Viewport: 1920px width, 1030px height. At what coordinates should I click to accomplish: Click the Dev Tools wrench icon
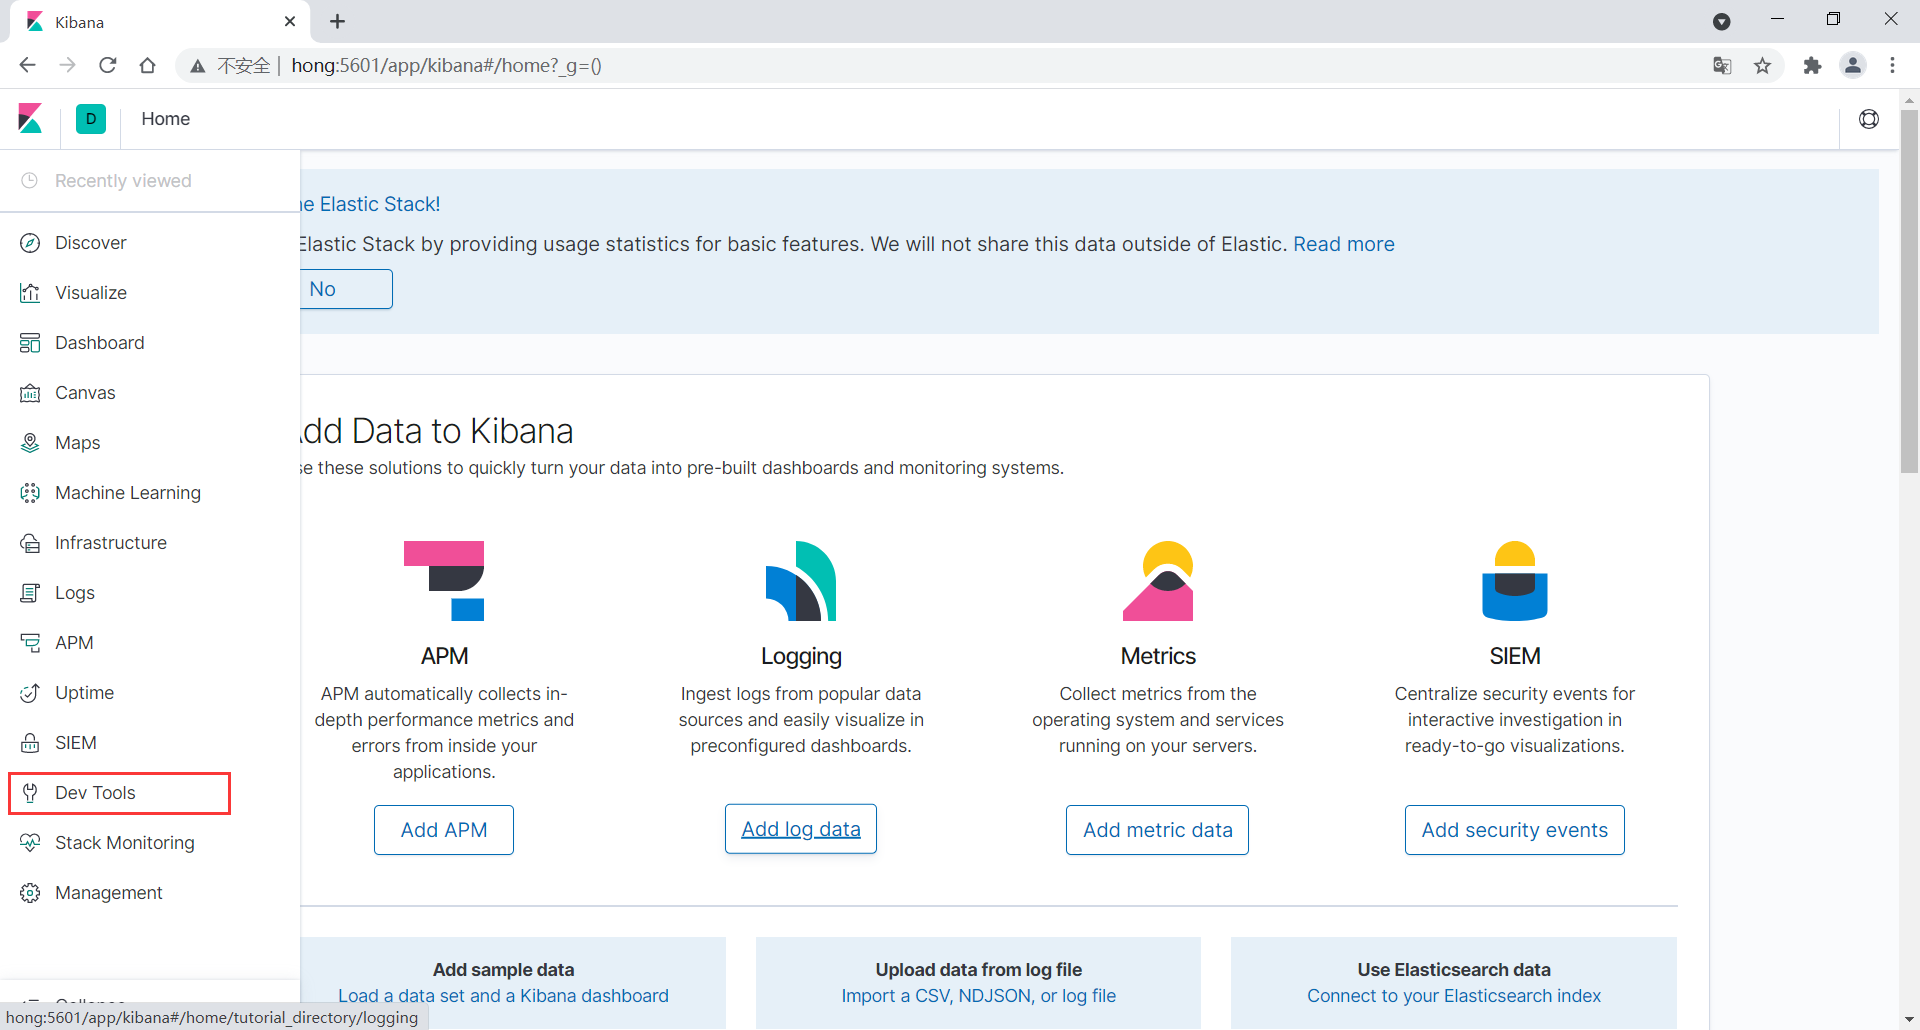click(30, 793)
